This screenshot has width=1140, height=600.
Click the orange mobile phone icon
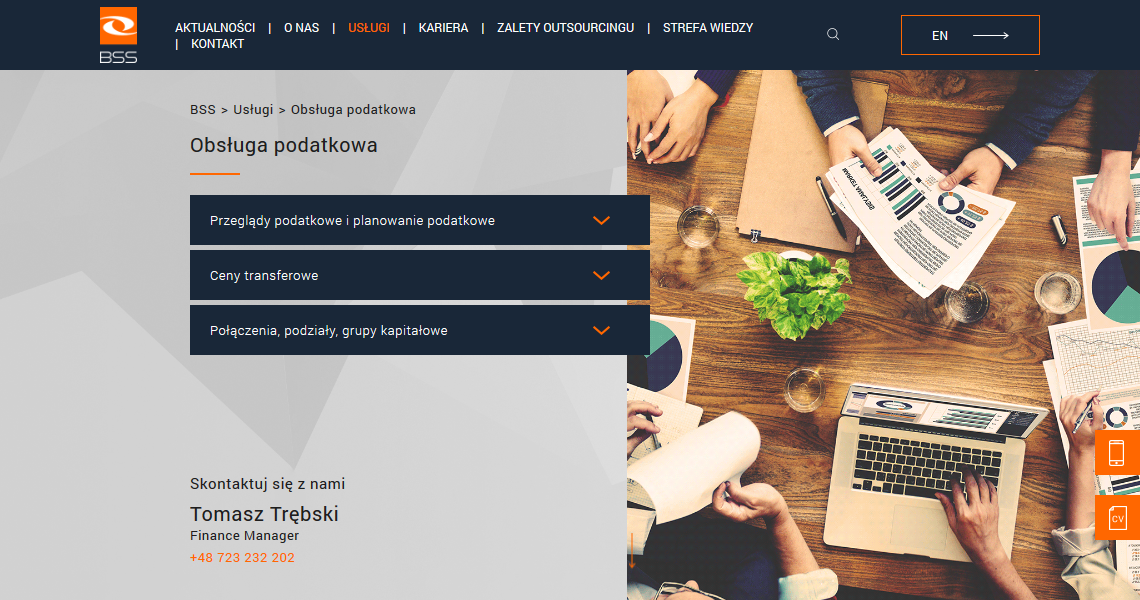pyautogui.click(x=1117, y=452)
